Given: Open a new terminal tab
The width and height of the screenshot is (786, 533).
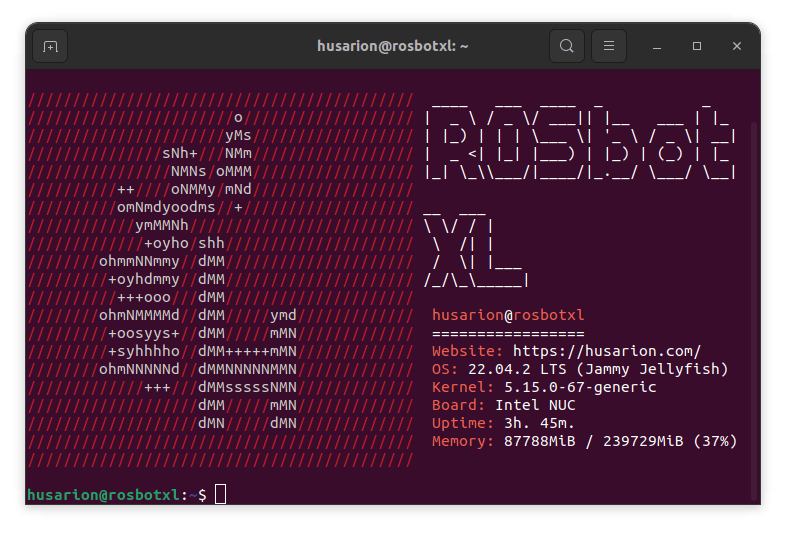Looking at the screenshot, I should pos(50,47).
